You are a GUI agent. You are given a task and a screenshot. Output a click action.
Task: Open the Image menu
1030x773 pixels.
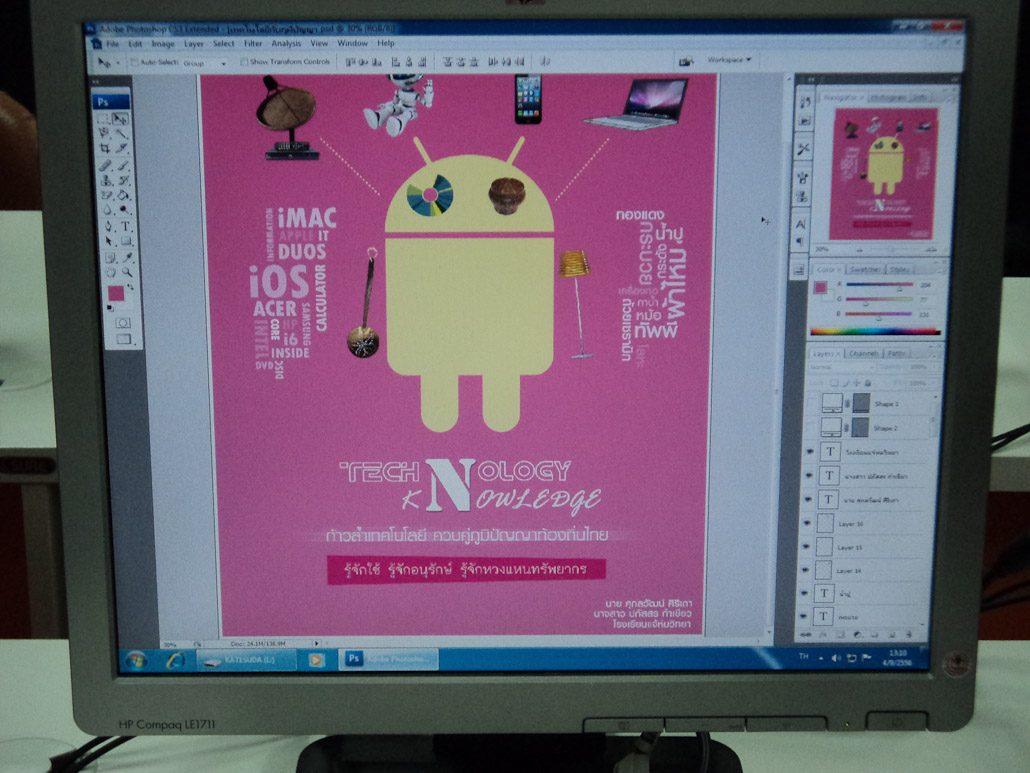point(163,44)
